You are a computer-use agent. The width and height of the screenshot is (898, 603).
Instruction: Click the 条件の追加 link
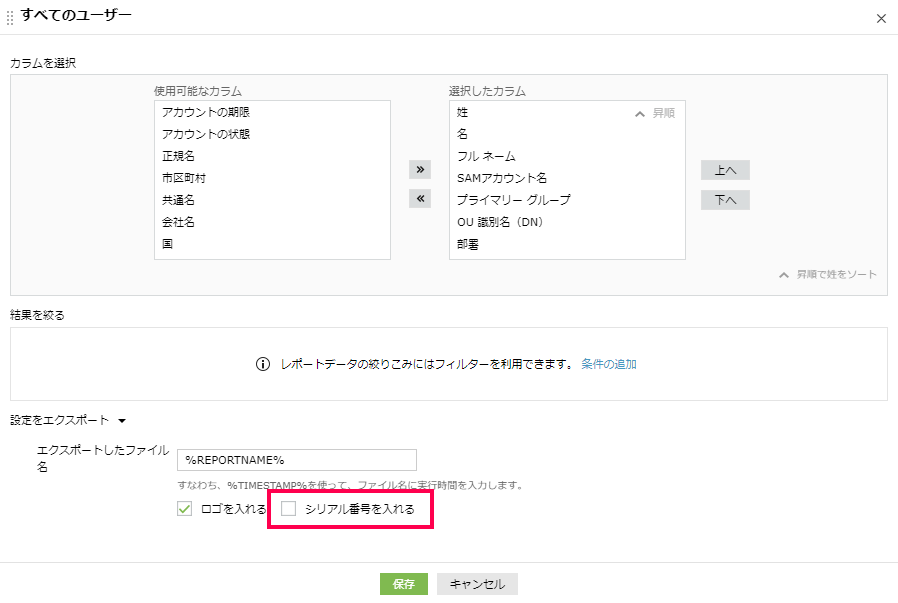tap(609, 364)
